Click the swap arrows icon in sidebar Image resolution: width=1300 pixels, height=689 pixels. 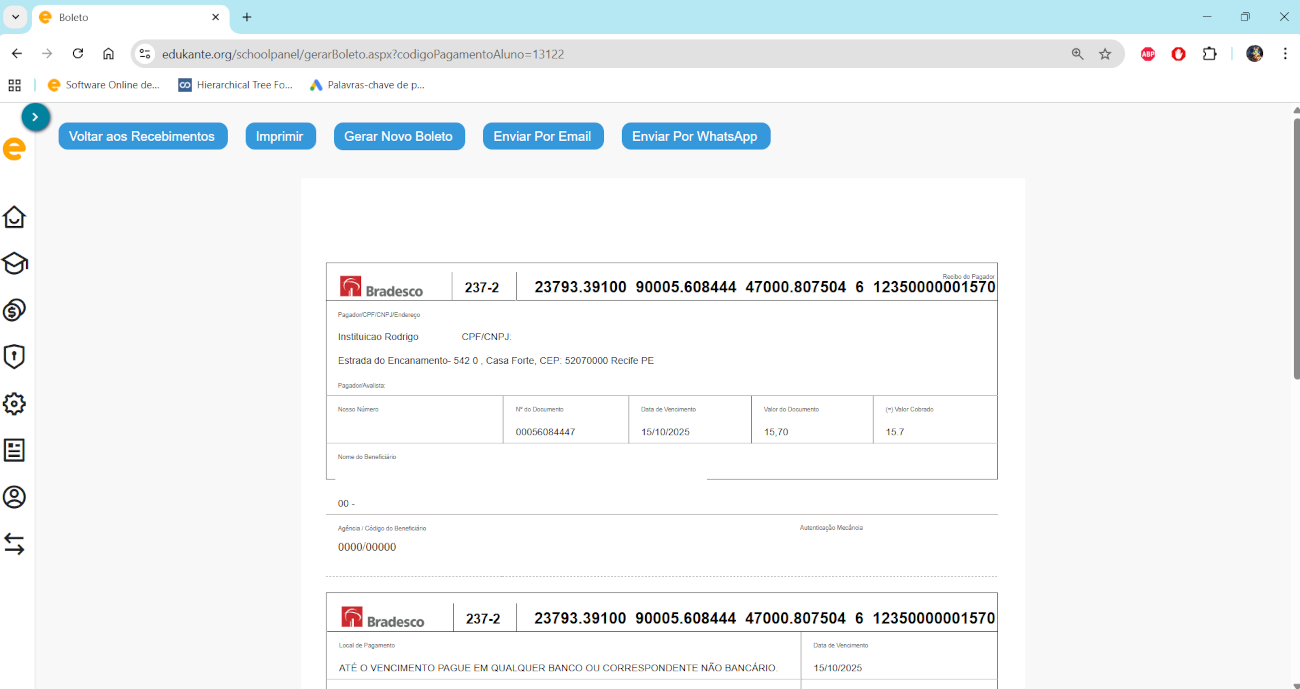pyautogui.click(x=14, y=544)
